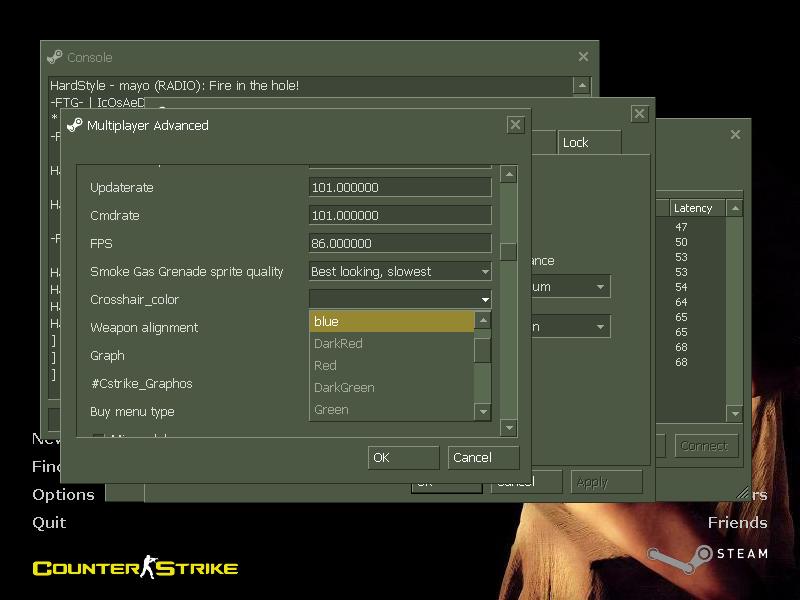This screenshot has height=600, width=800.
Task: Open the lower partly hidden dropdown in Options
Action: click(x=570, y=327)
